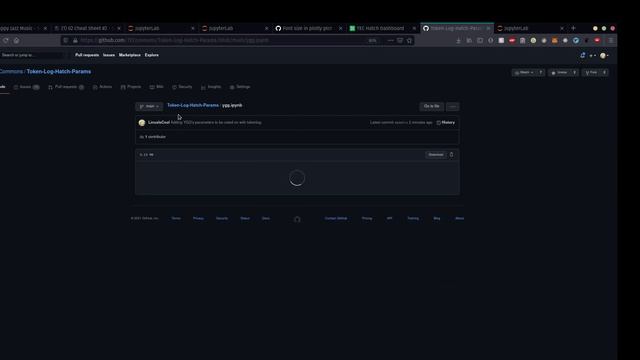Star the repository

[x=559, y=72]
